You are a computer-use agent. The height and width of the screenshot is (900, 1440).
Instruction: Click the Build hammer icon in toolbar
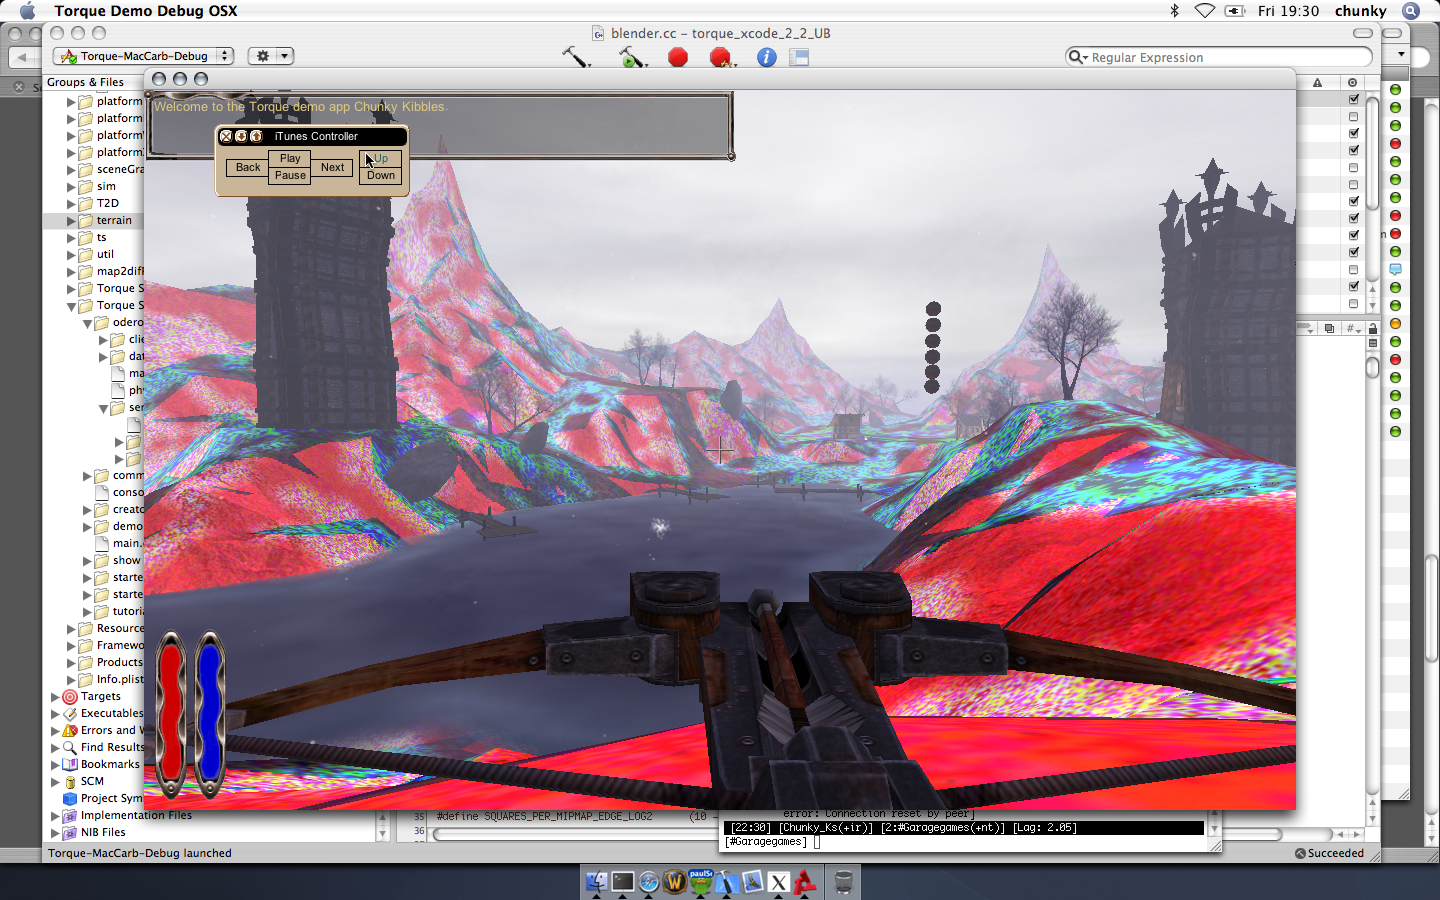pyautogui.click(x=575, y=57)
